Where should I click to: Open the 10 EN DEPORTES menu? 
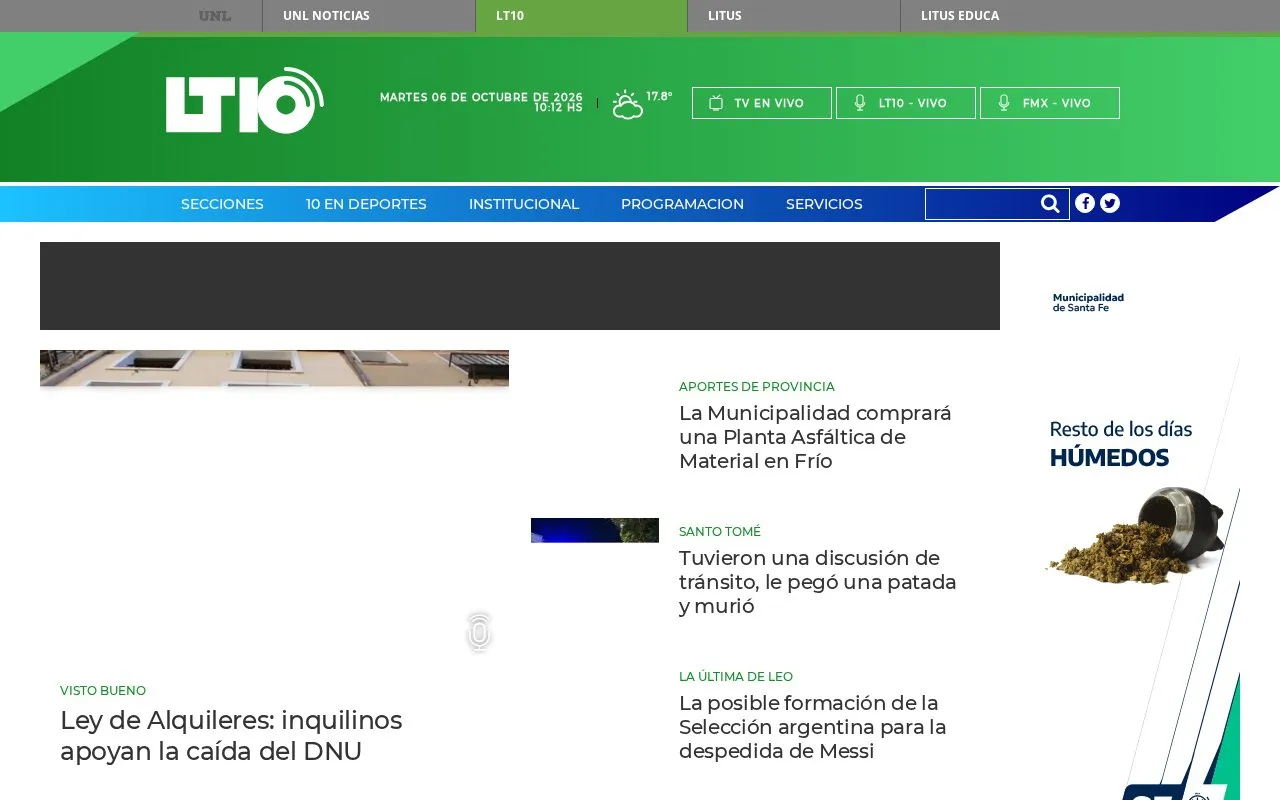366,204
